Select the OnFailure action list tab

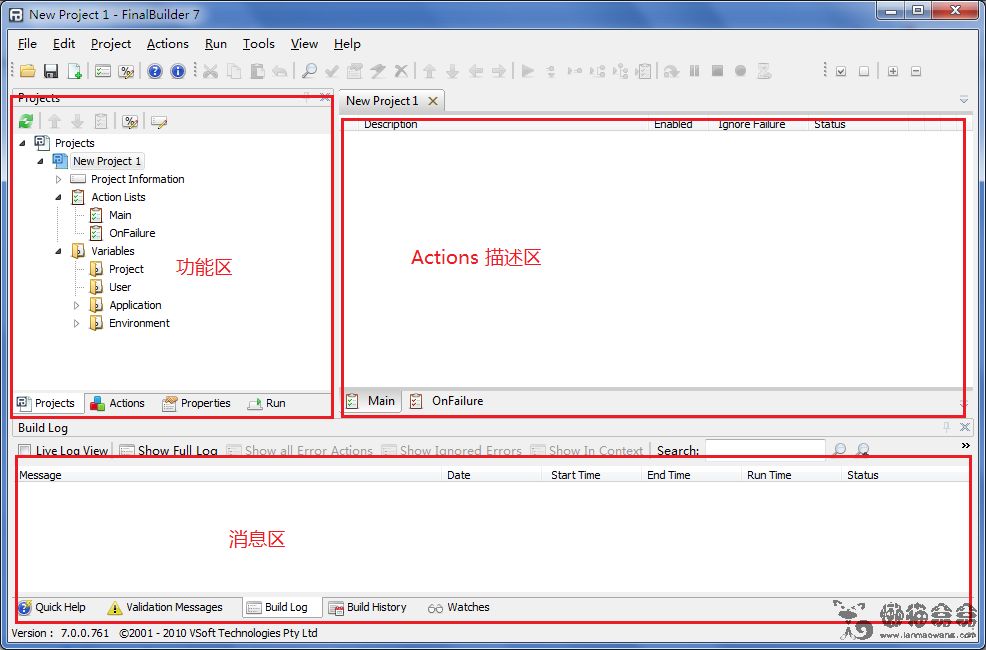446,401
